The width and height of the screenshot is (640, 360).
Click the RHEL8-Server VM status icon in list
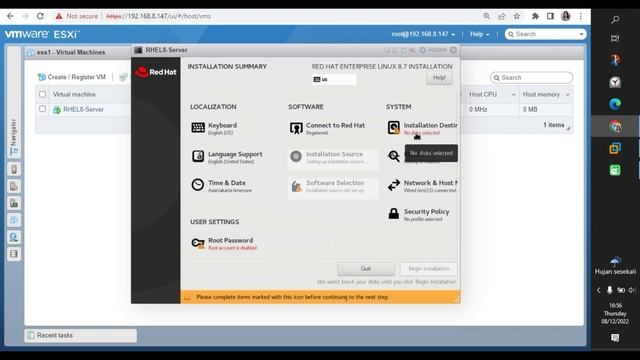(x=57, y=110)
